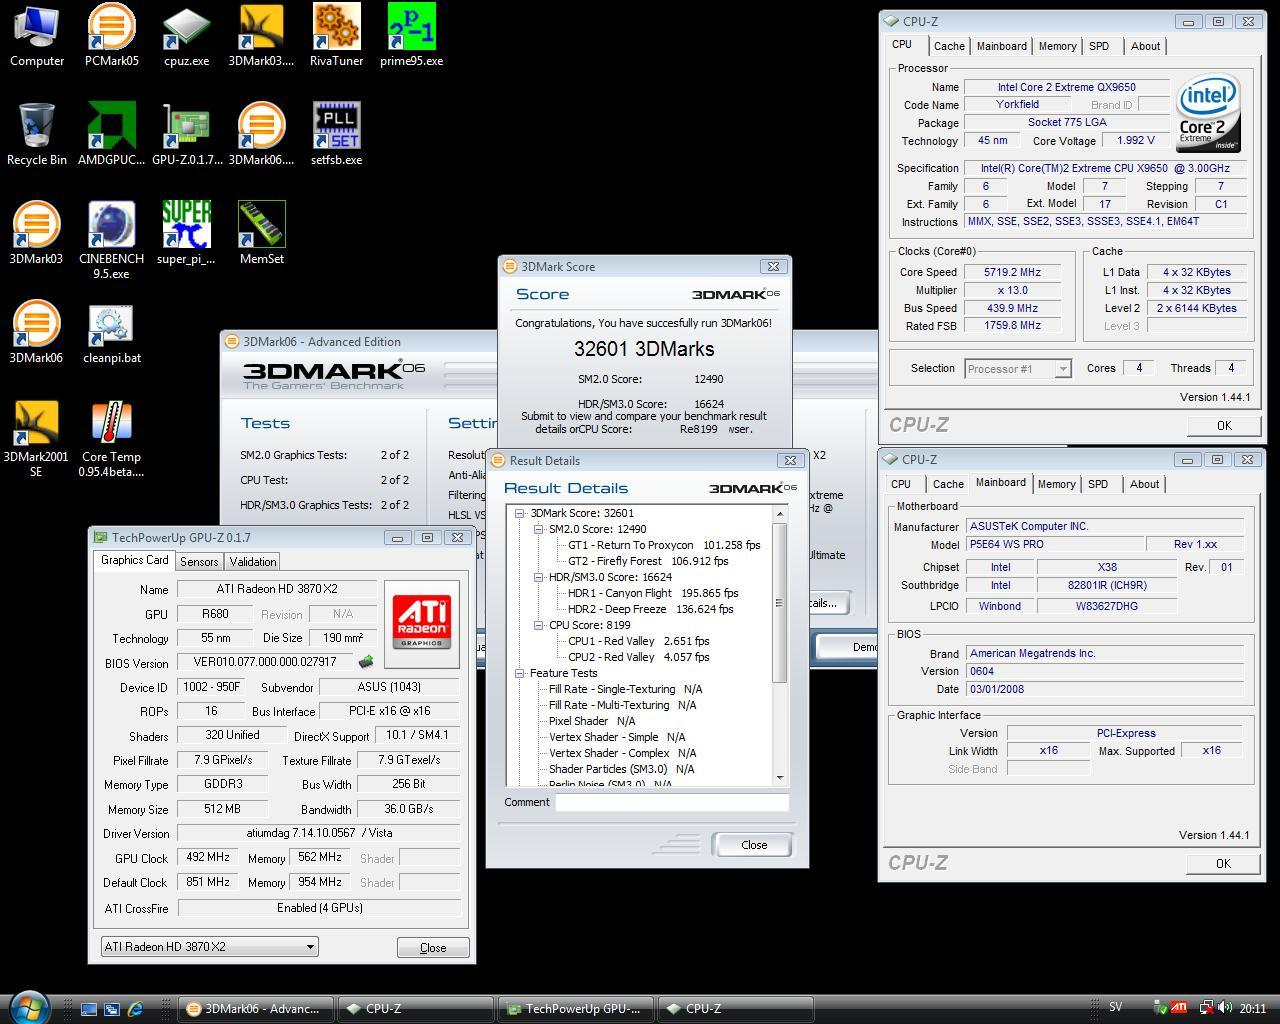Click the GPU Name field showing ATI Radeon HD 3870 X2
The height and width of the screenshot is (1024, 1280).
pos(277,589)
